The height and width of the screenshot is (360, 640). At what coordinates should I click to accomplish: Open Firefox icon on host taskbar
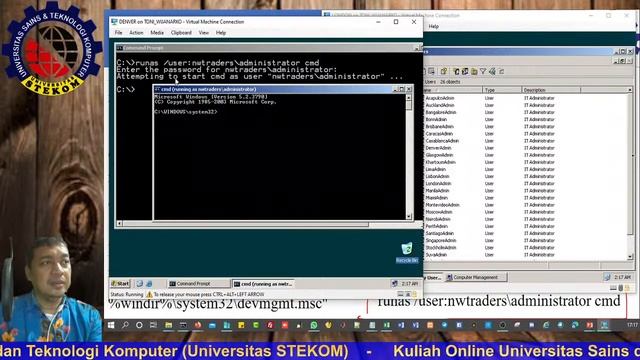click(x=198, y=325)
